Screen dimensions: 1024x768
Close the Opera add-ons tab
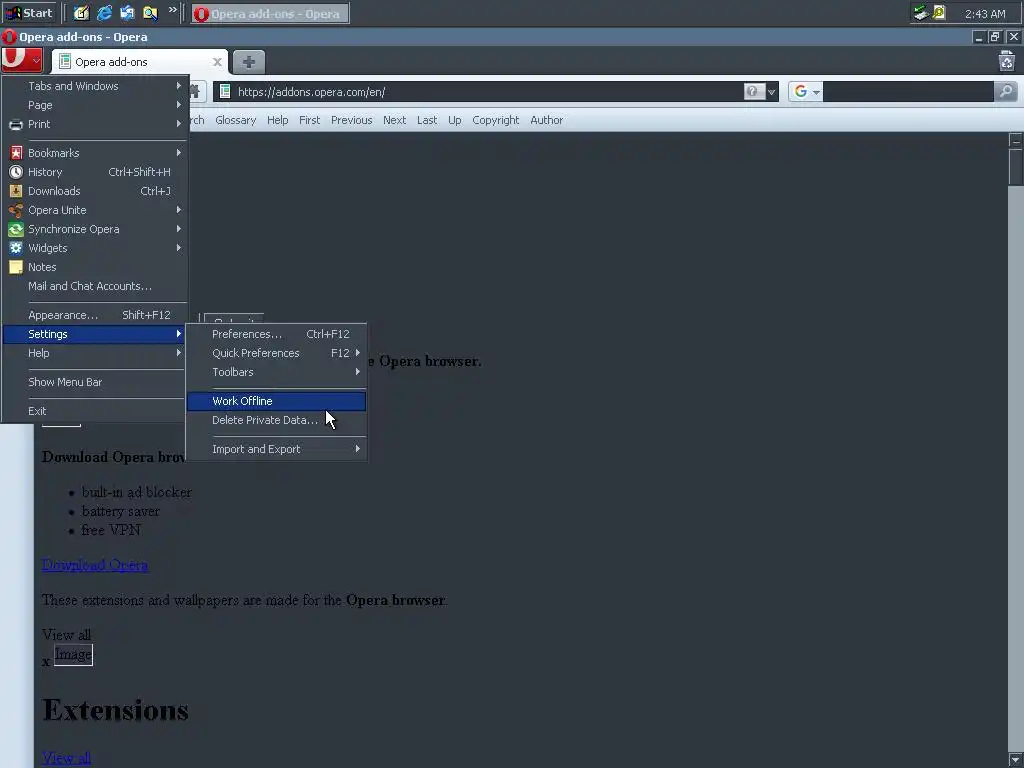217,62
